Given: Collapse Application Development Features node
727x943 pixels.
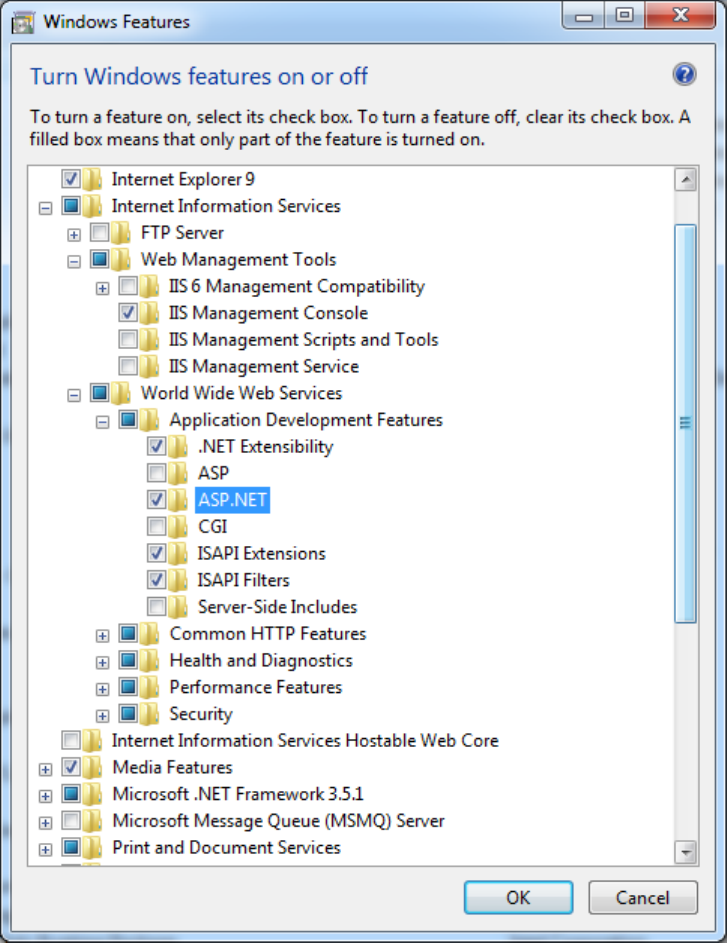Looking at the screenshot, I should click(x=103, y=422).
